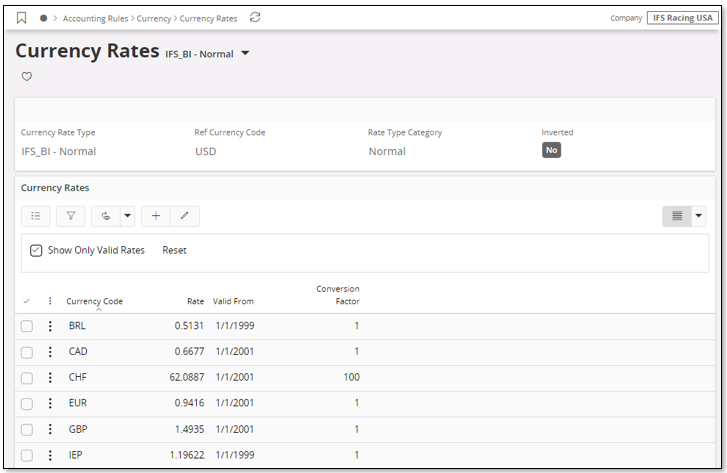Navigate to Accounting Rules in the breadcrumb
This screenshot has height=473, width=727.
coord(97,18)
